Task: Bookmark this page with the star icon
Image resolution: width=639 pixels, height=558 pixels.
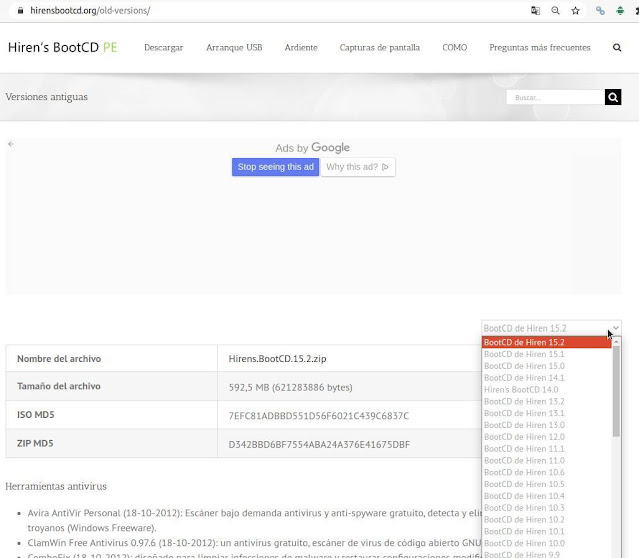Action: [x=575, y=11]
